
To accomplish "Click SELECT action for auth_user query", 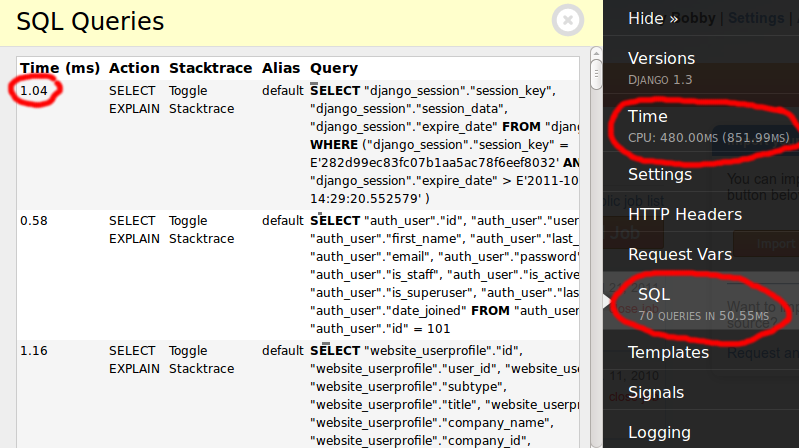I will click(132, 221).
